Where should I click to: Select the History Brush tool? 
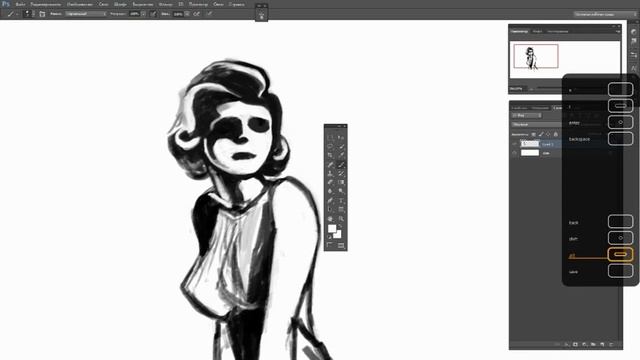click(341, 173)
